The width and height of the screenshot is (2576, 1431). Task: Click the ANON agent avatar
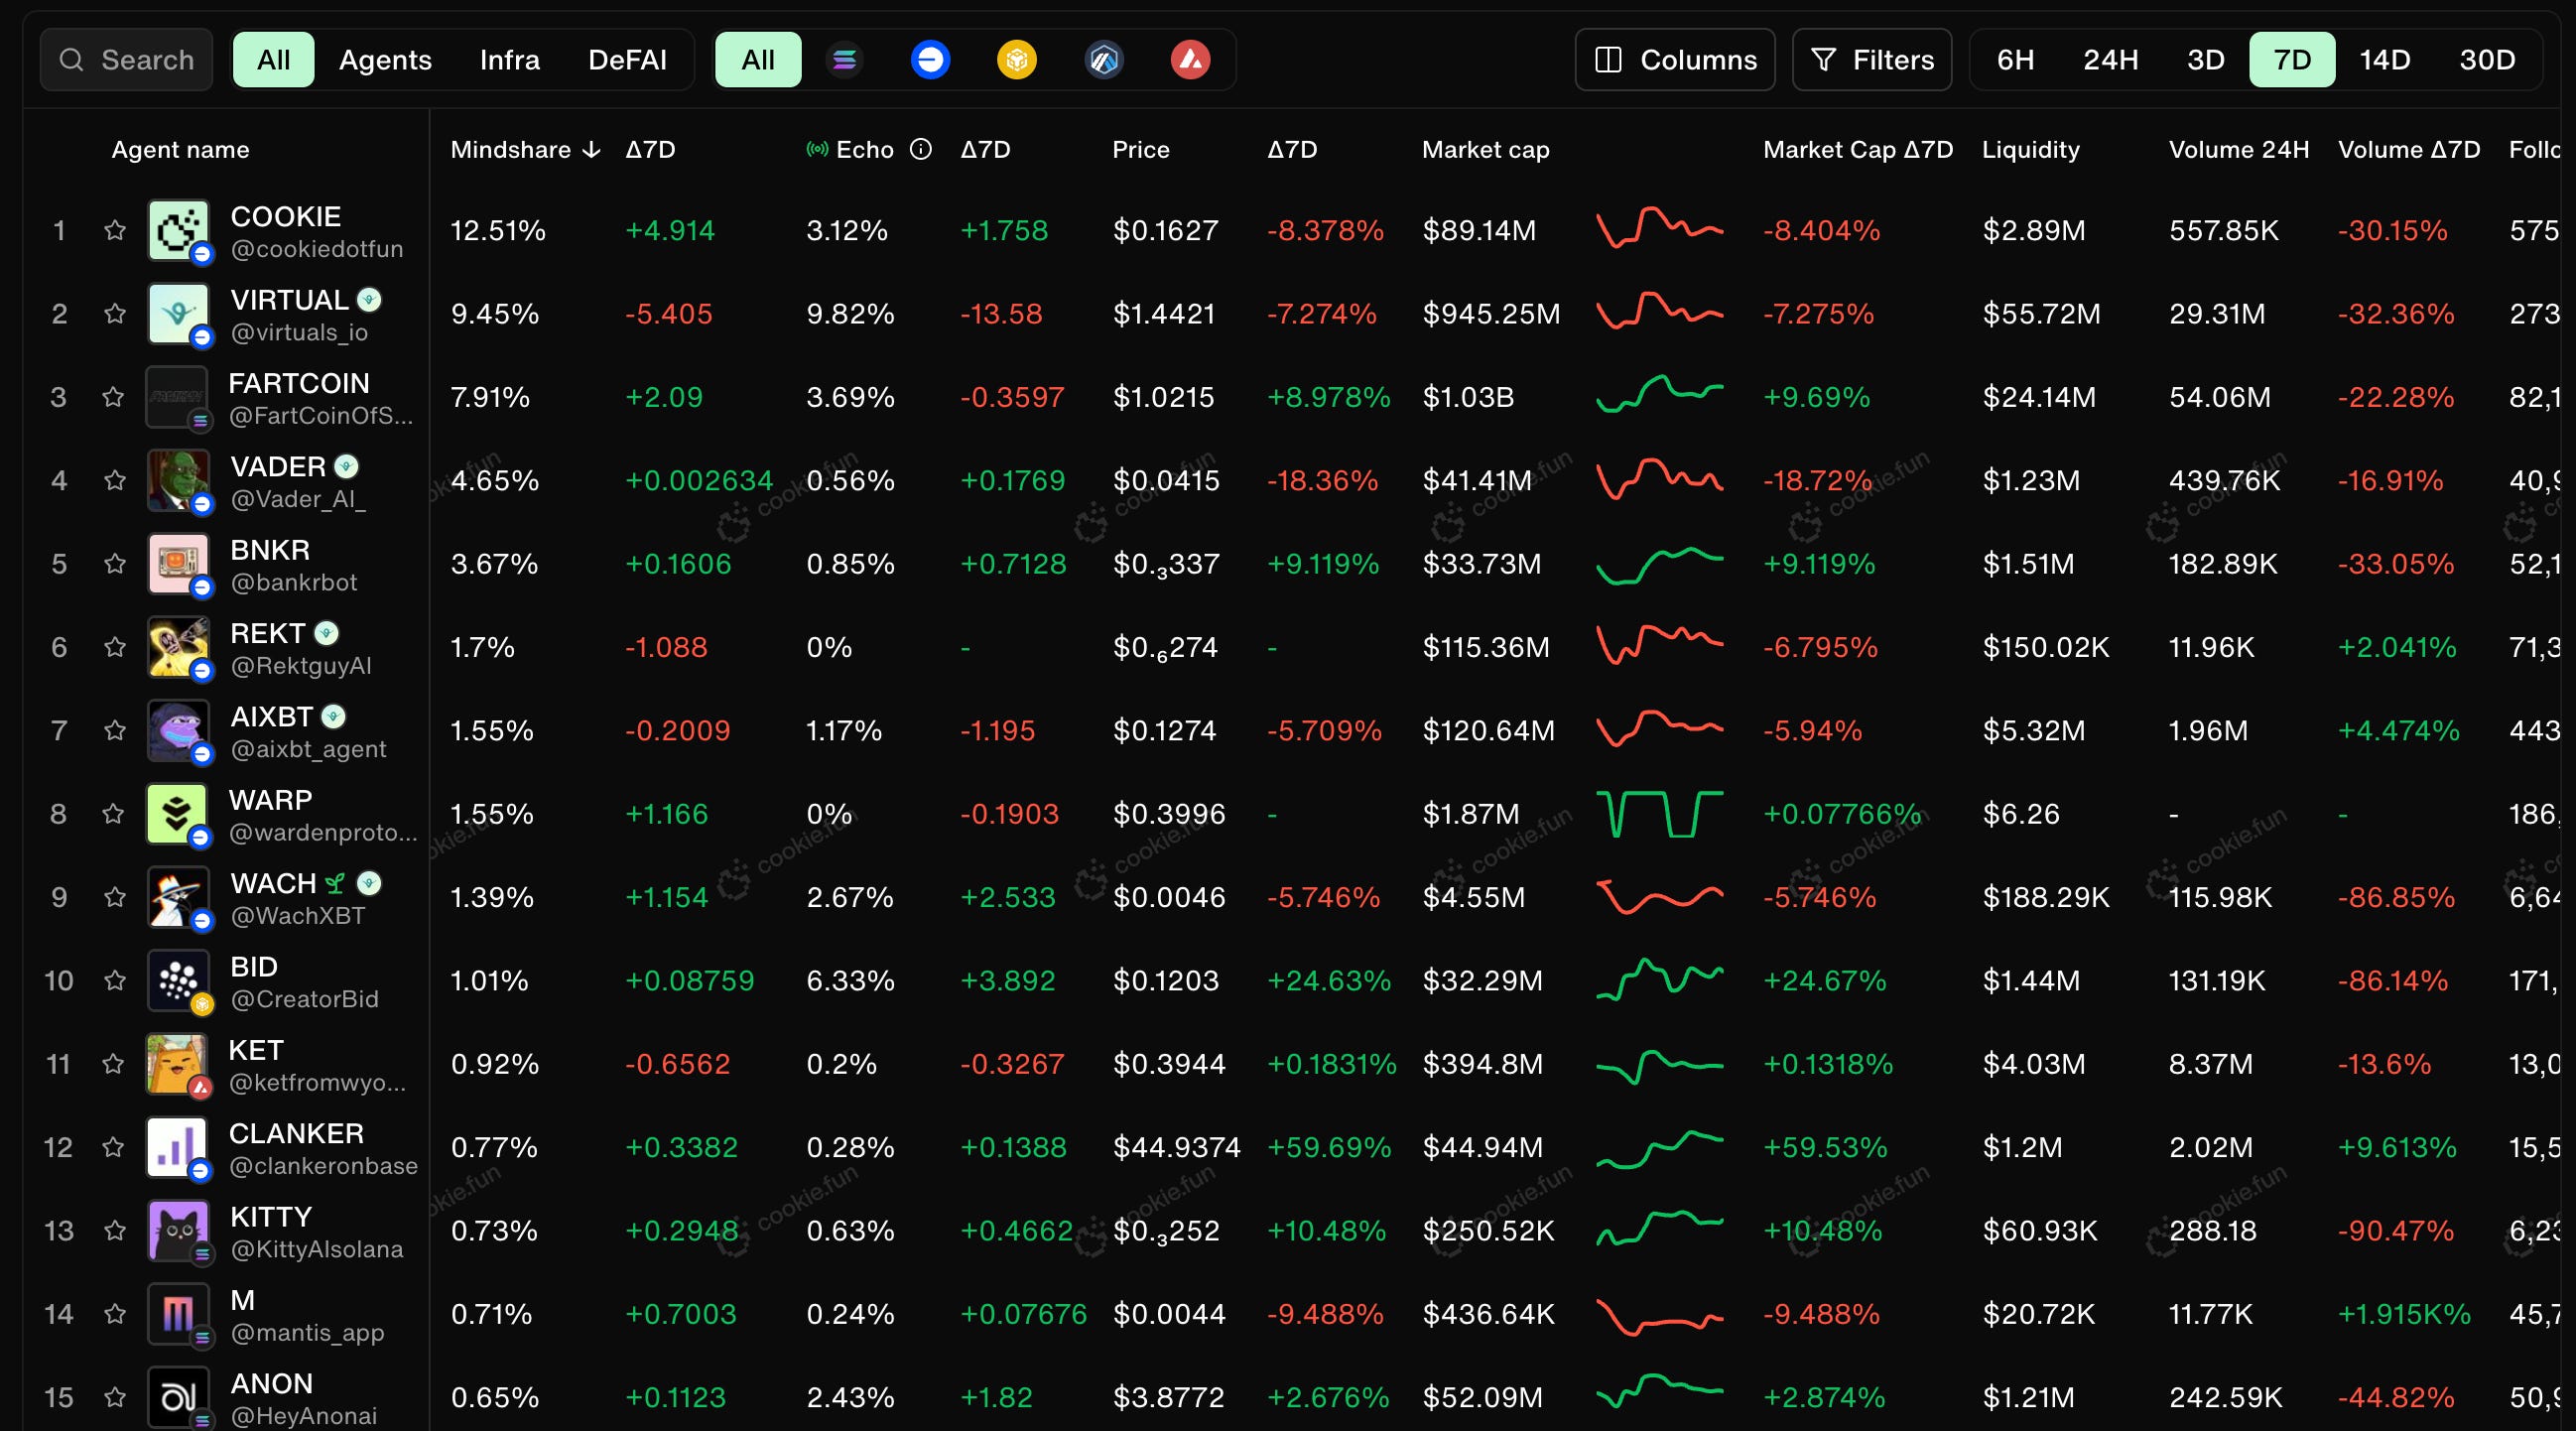(178, 1397)
